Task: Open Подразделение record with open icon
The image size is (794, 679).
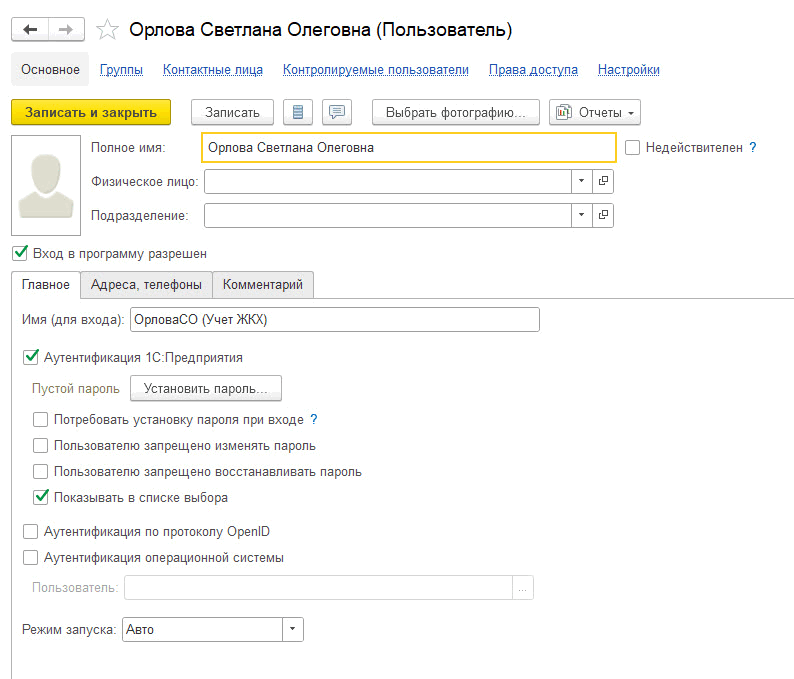Action: (x=603, y=215)
